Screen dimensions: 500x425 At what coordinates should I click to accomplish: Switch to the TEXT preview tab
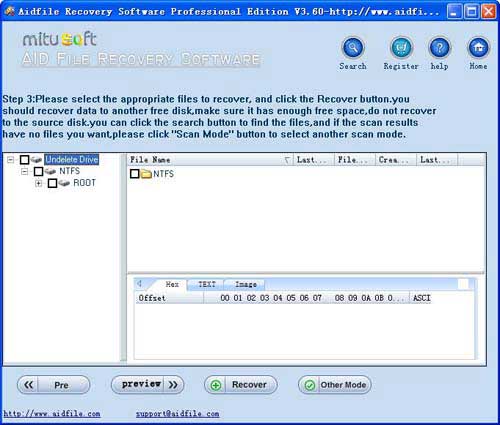coord(207,284)
